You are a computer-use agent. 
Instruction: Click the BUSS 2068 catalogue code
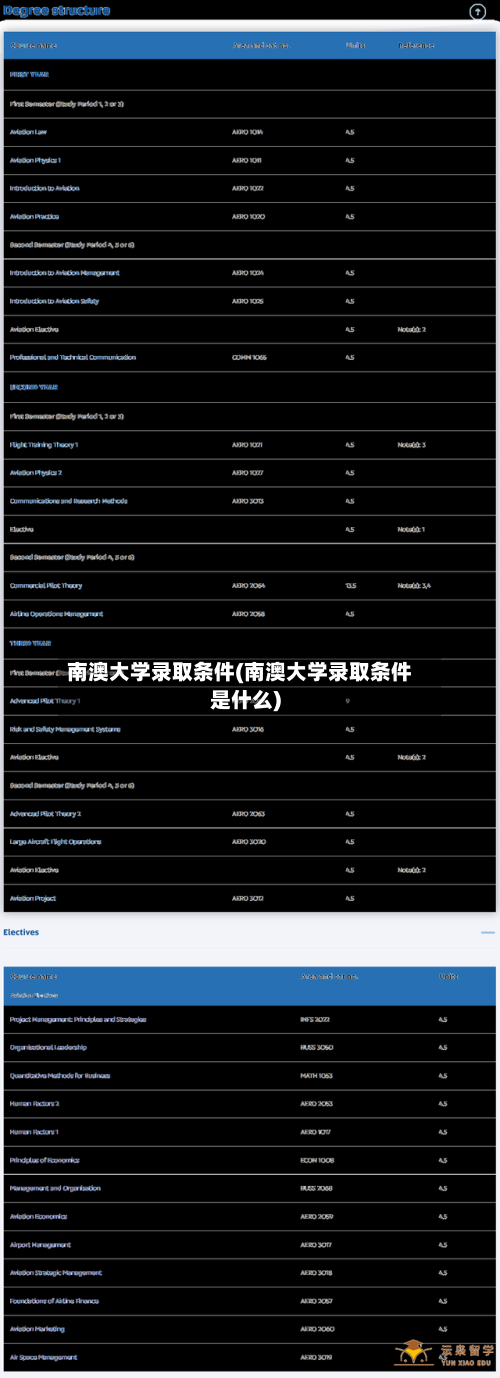316,1188
